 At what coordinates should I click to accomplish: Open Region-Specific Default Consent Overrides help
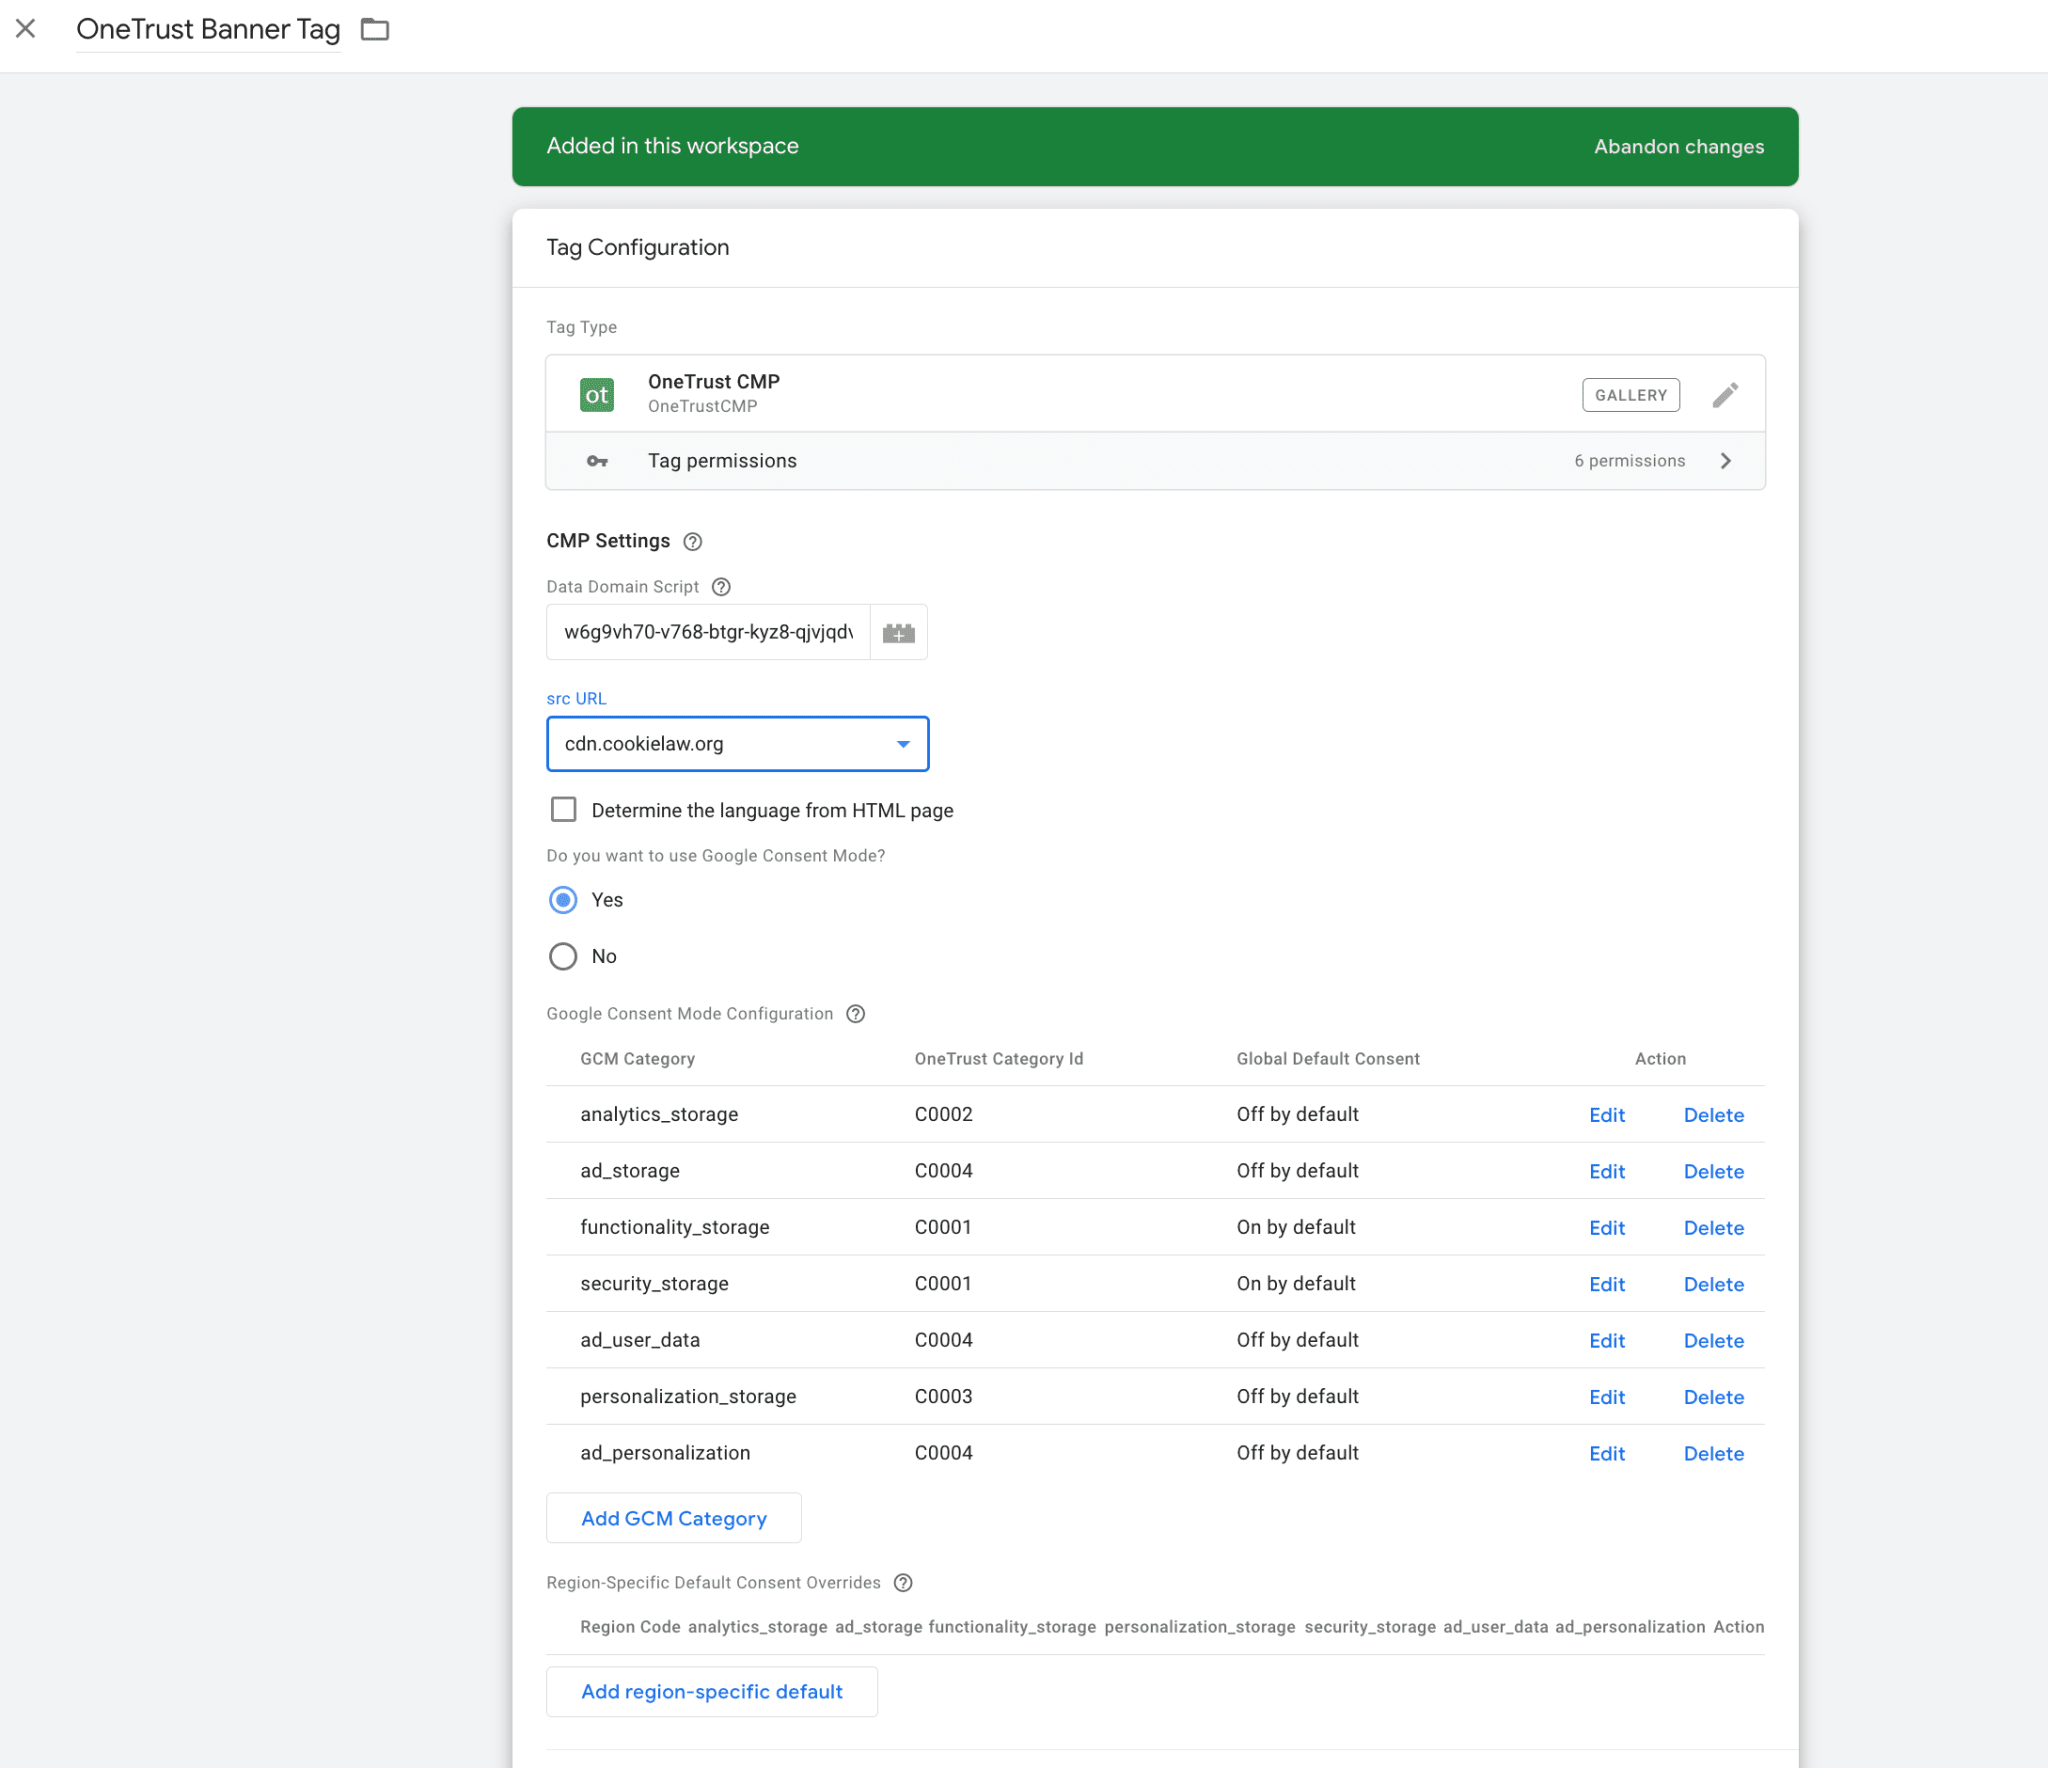click(903, 1583)
